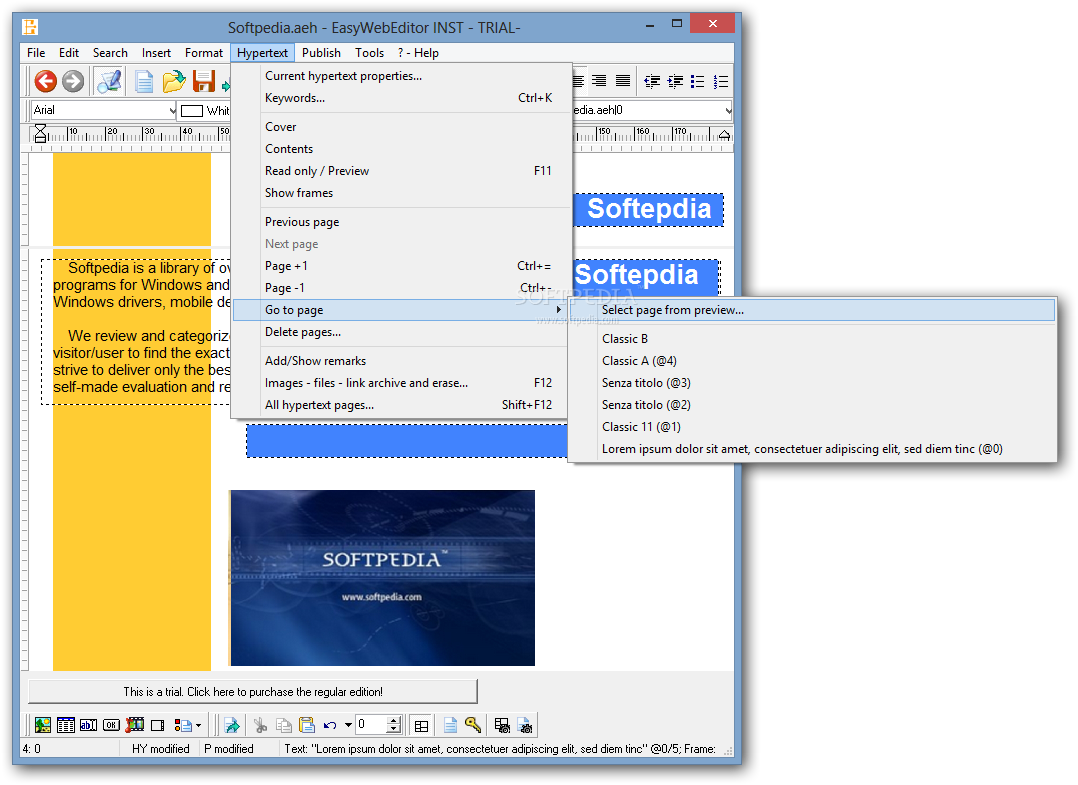The width and height of the screenshot is (1078, 785).
Task: Increase indent using the indent icon
Action: [675, 82]
